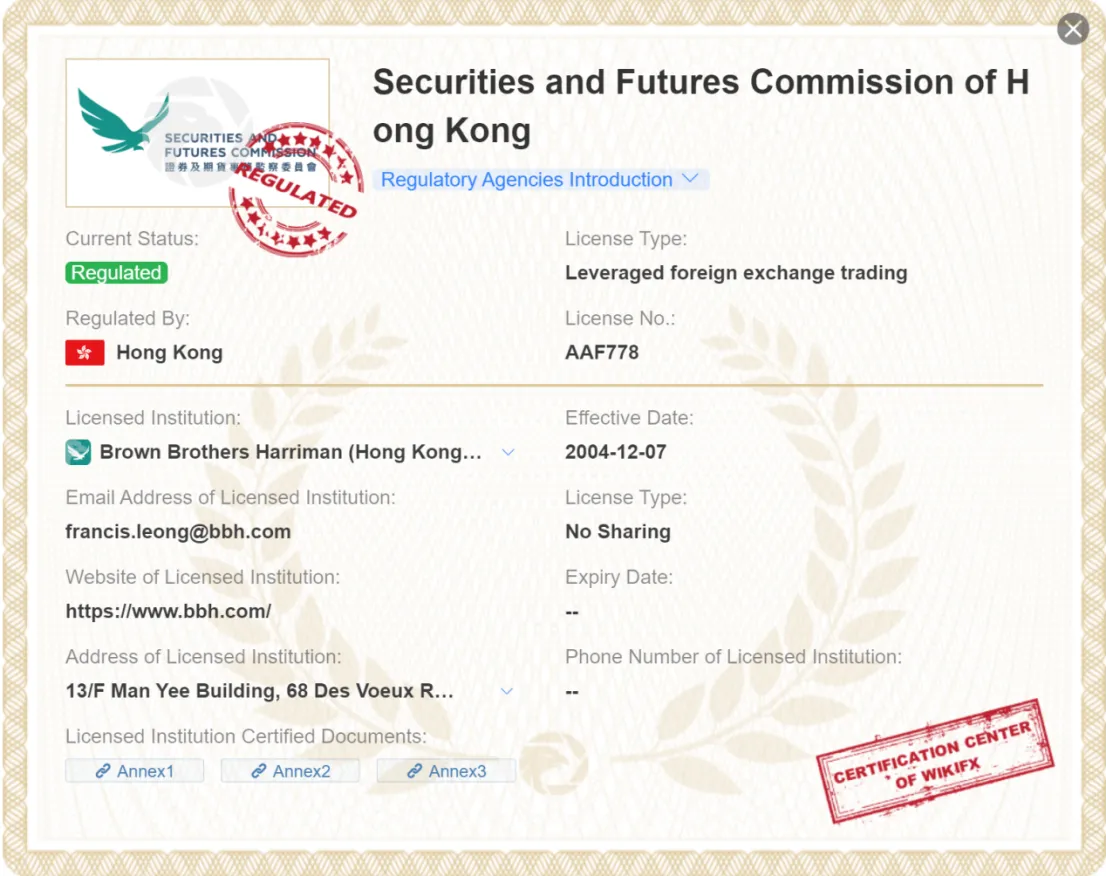
Task: Click the Certification Center of WikiFX stamp
Action: (935, 761)
